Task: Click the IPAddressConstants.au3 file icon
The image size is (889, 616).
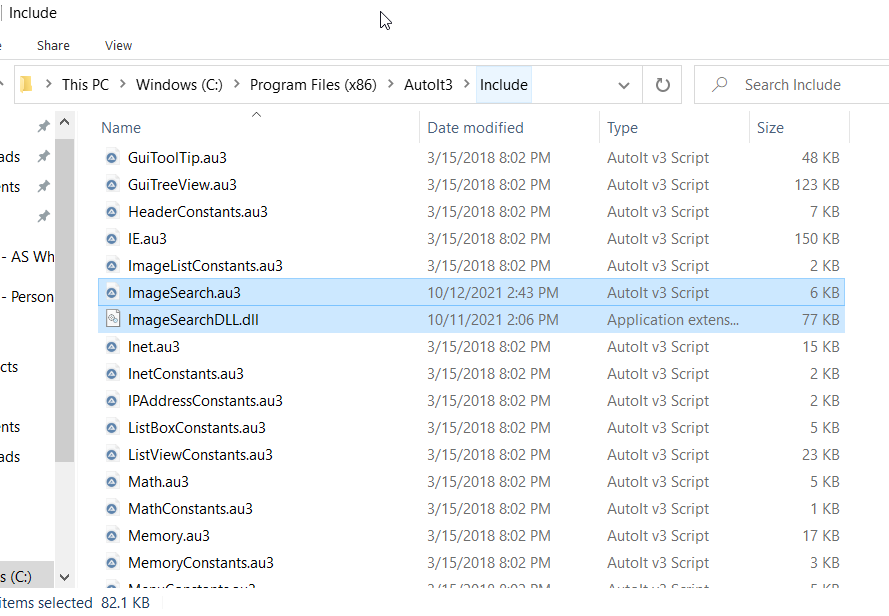Action: 112,400
